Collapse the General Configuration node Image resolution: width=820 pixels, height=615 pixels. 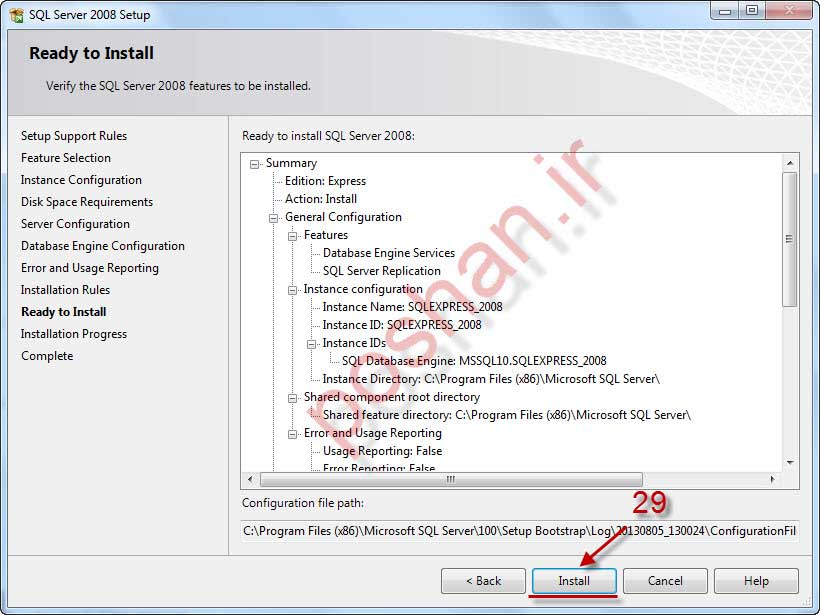[275, 218]
